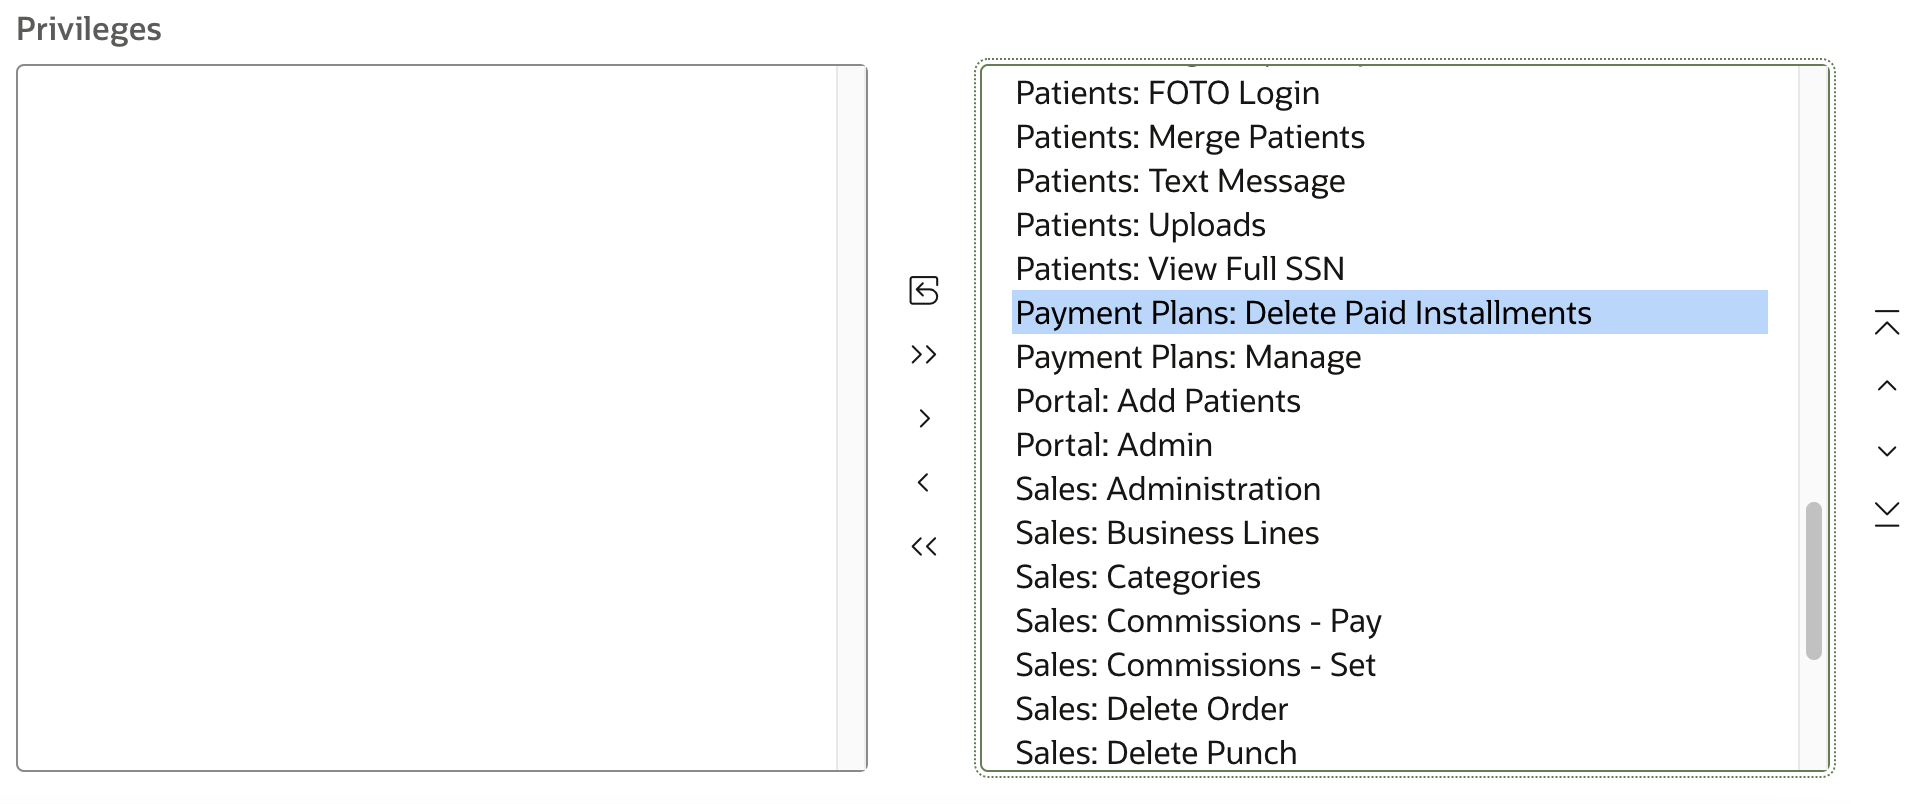1926x804 pixels.
Task: Select Sales: Business Lines entry
Action: click(1166, 533)
